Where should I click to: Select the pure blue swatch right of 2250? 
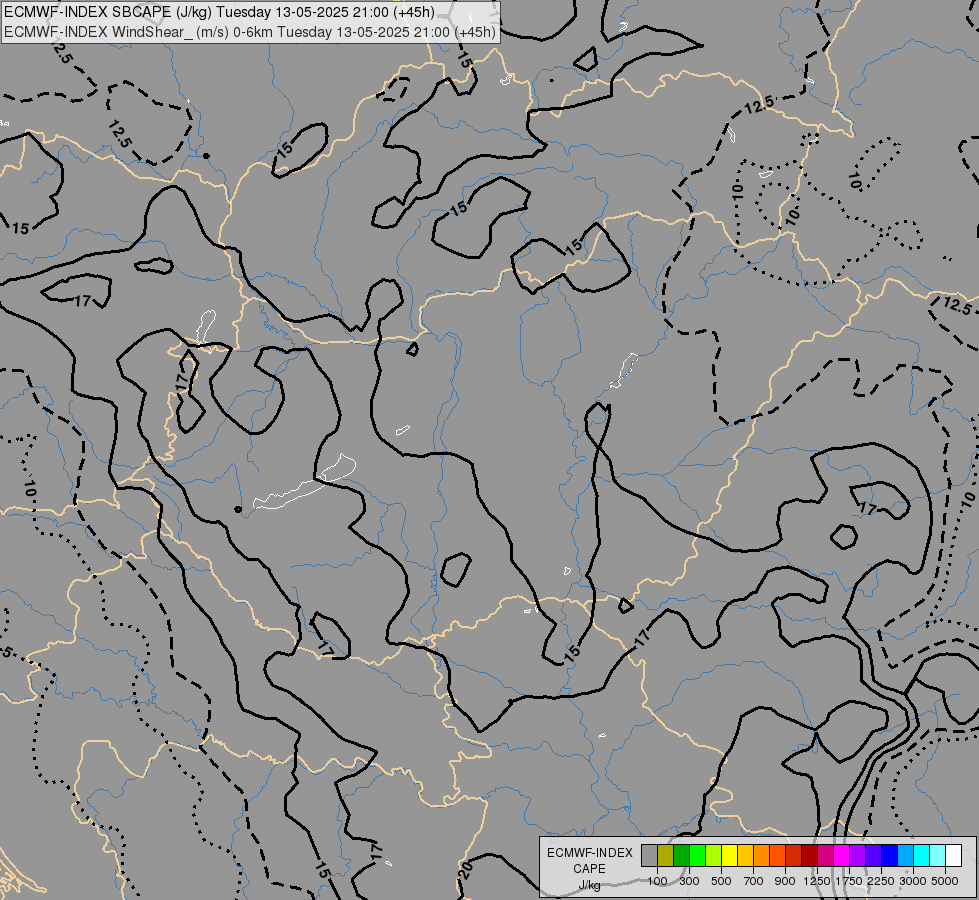(x=889, y=855)
